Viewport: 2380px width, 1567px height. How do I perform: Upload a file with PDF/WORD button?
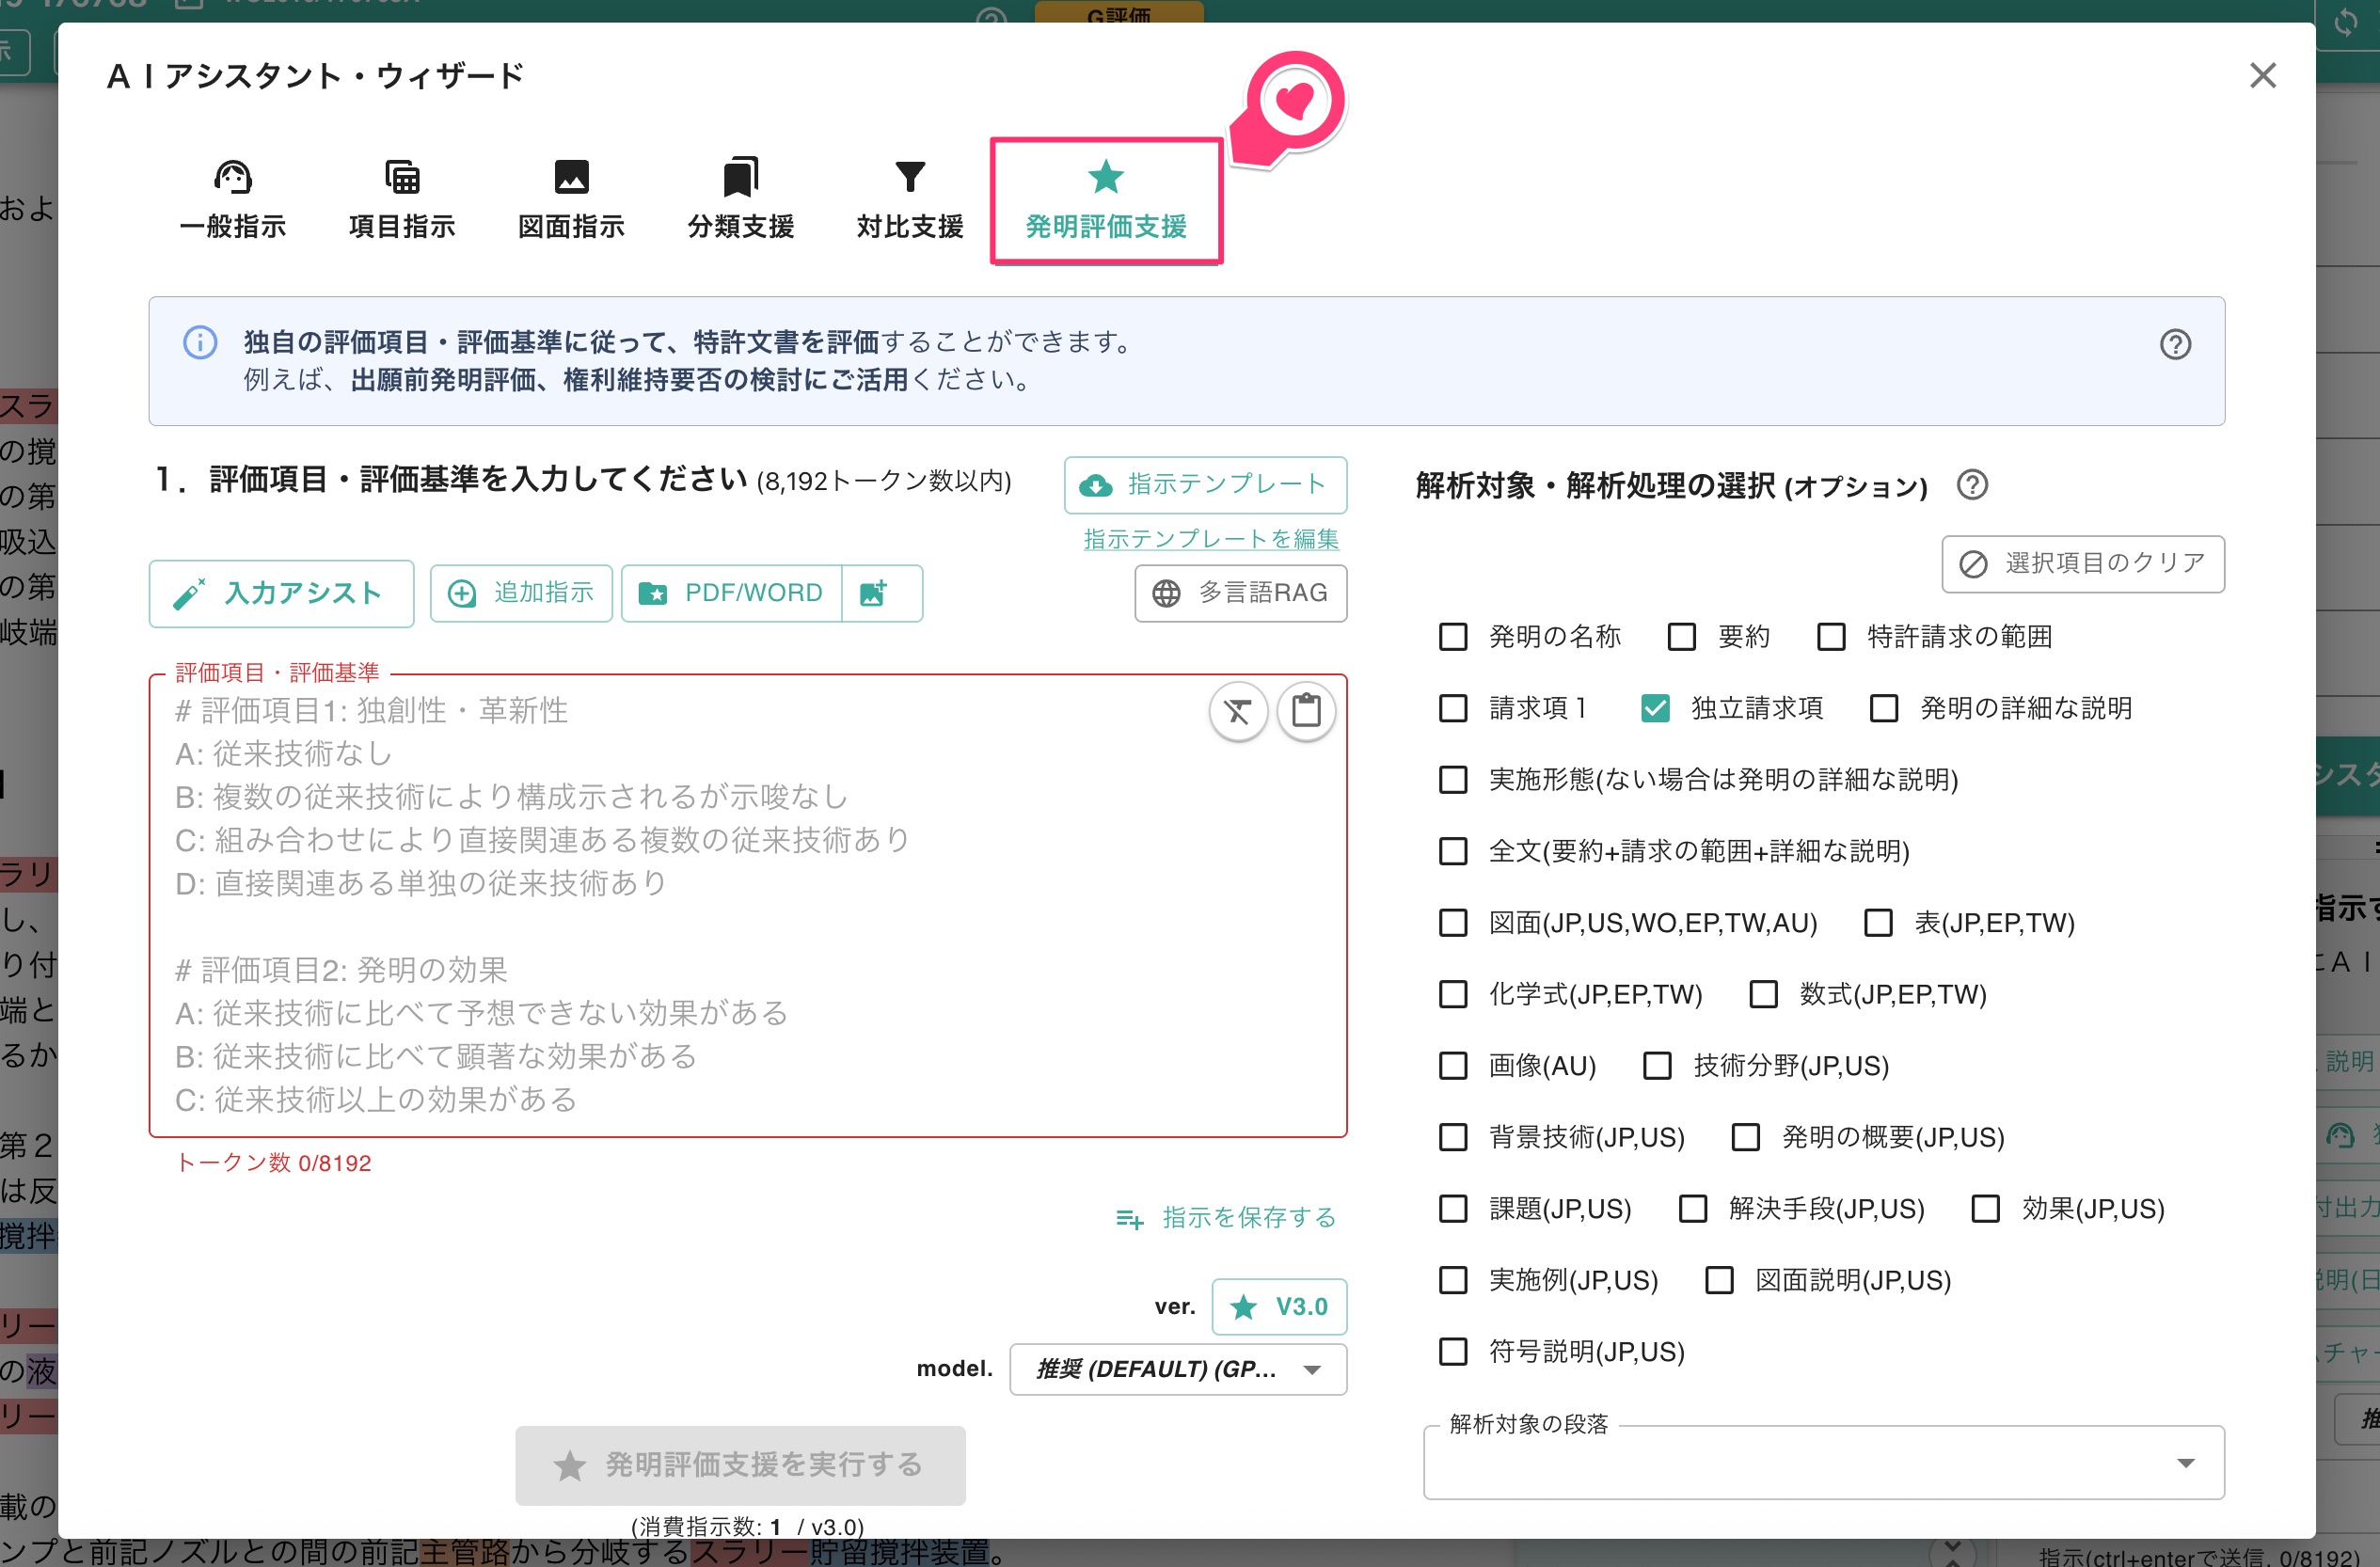click(732, 593)
